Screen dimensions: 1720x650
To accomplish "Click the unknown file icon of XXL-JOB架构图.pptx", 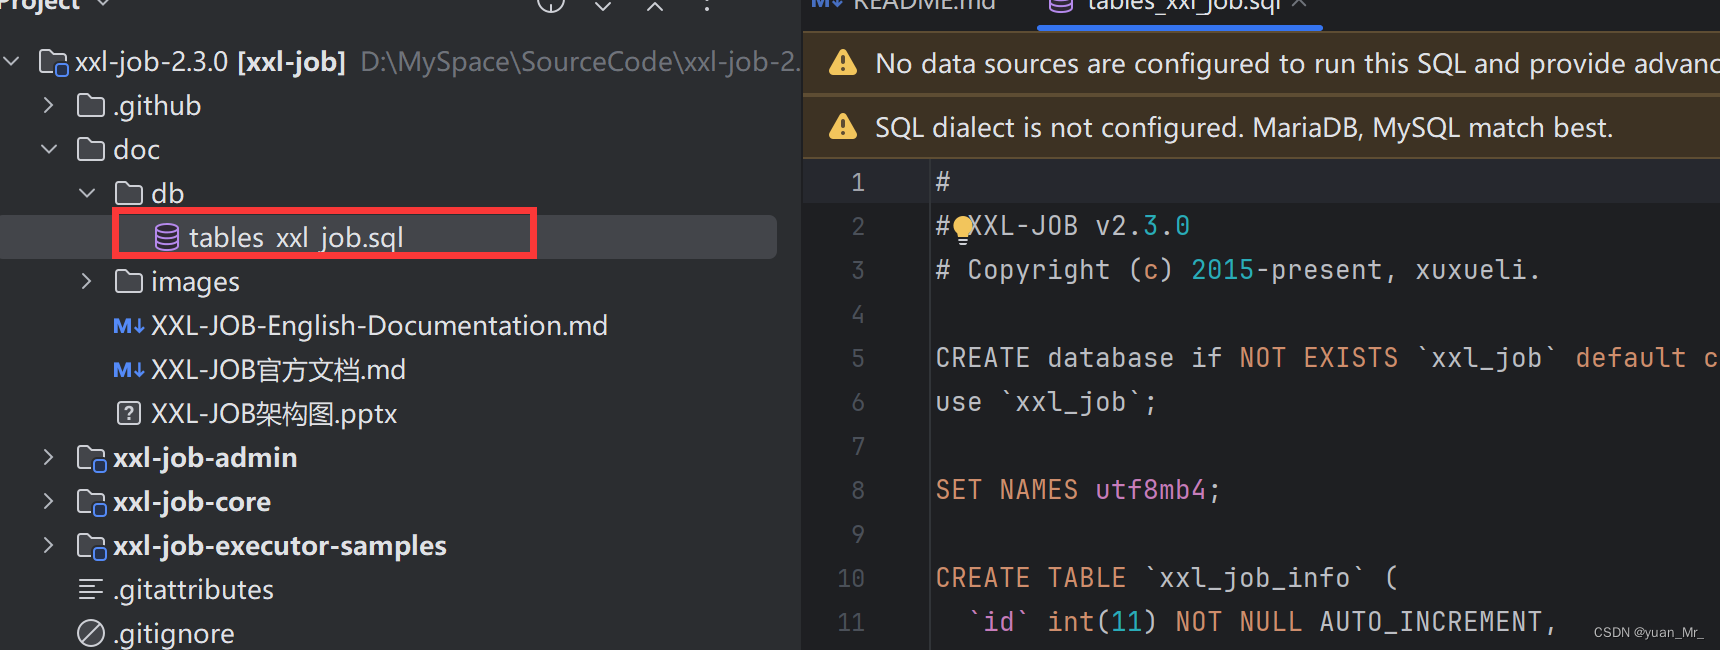I will pos(129,413).
